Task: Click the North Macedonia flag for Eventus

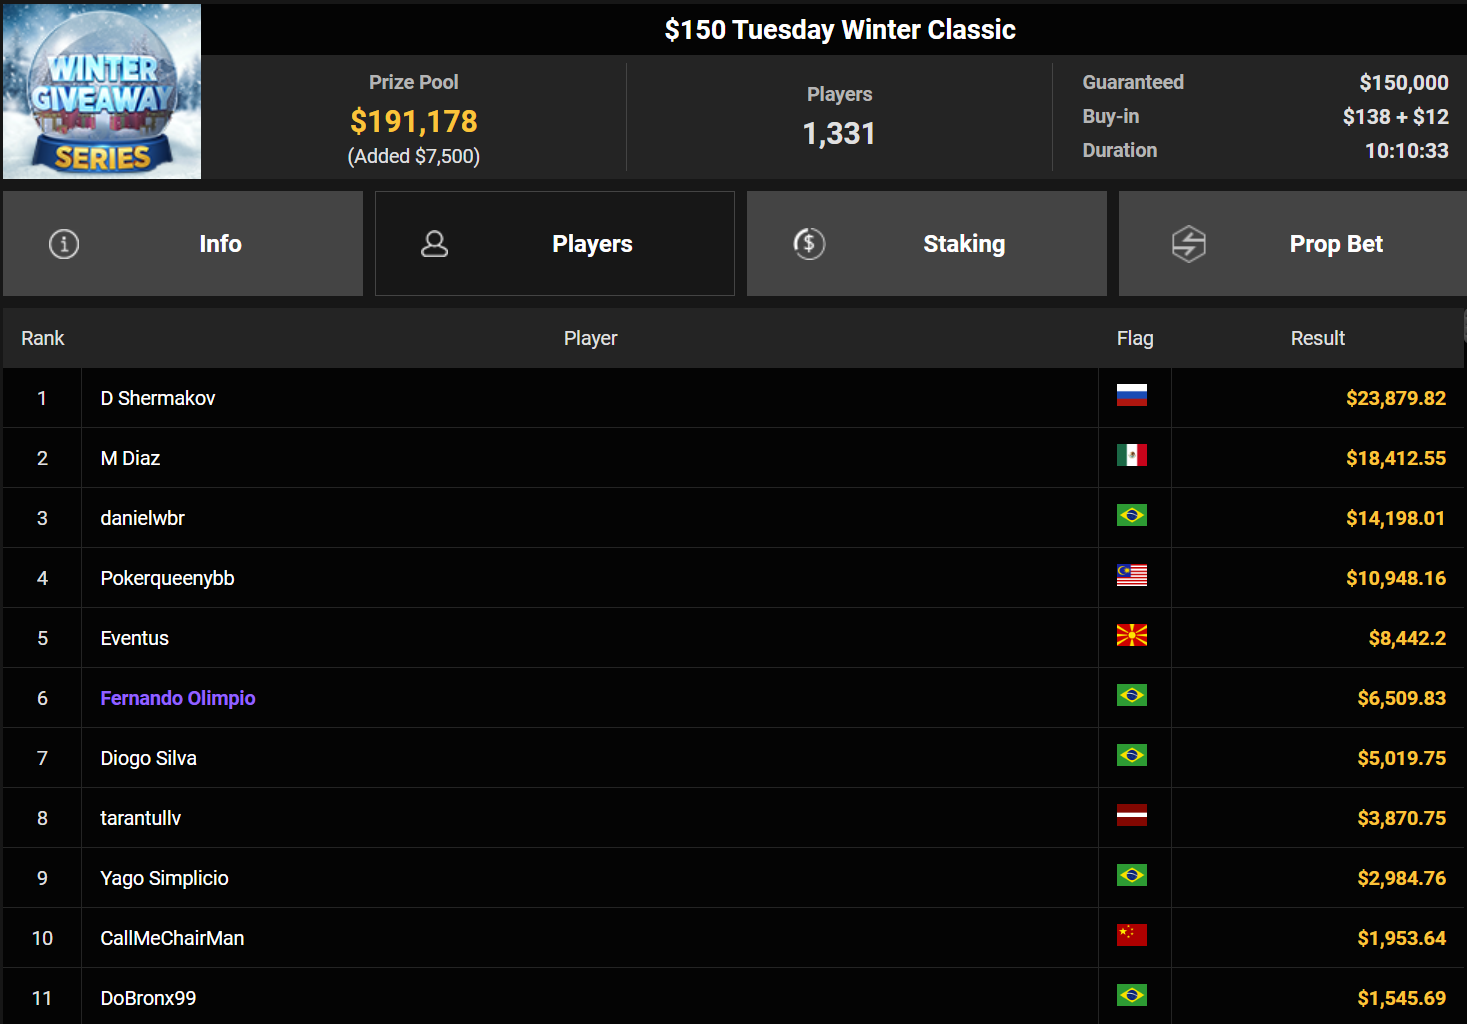Action: pos(1131,636)
